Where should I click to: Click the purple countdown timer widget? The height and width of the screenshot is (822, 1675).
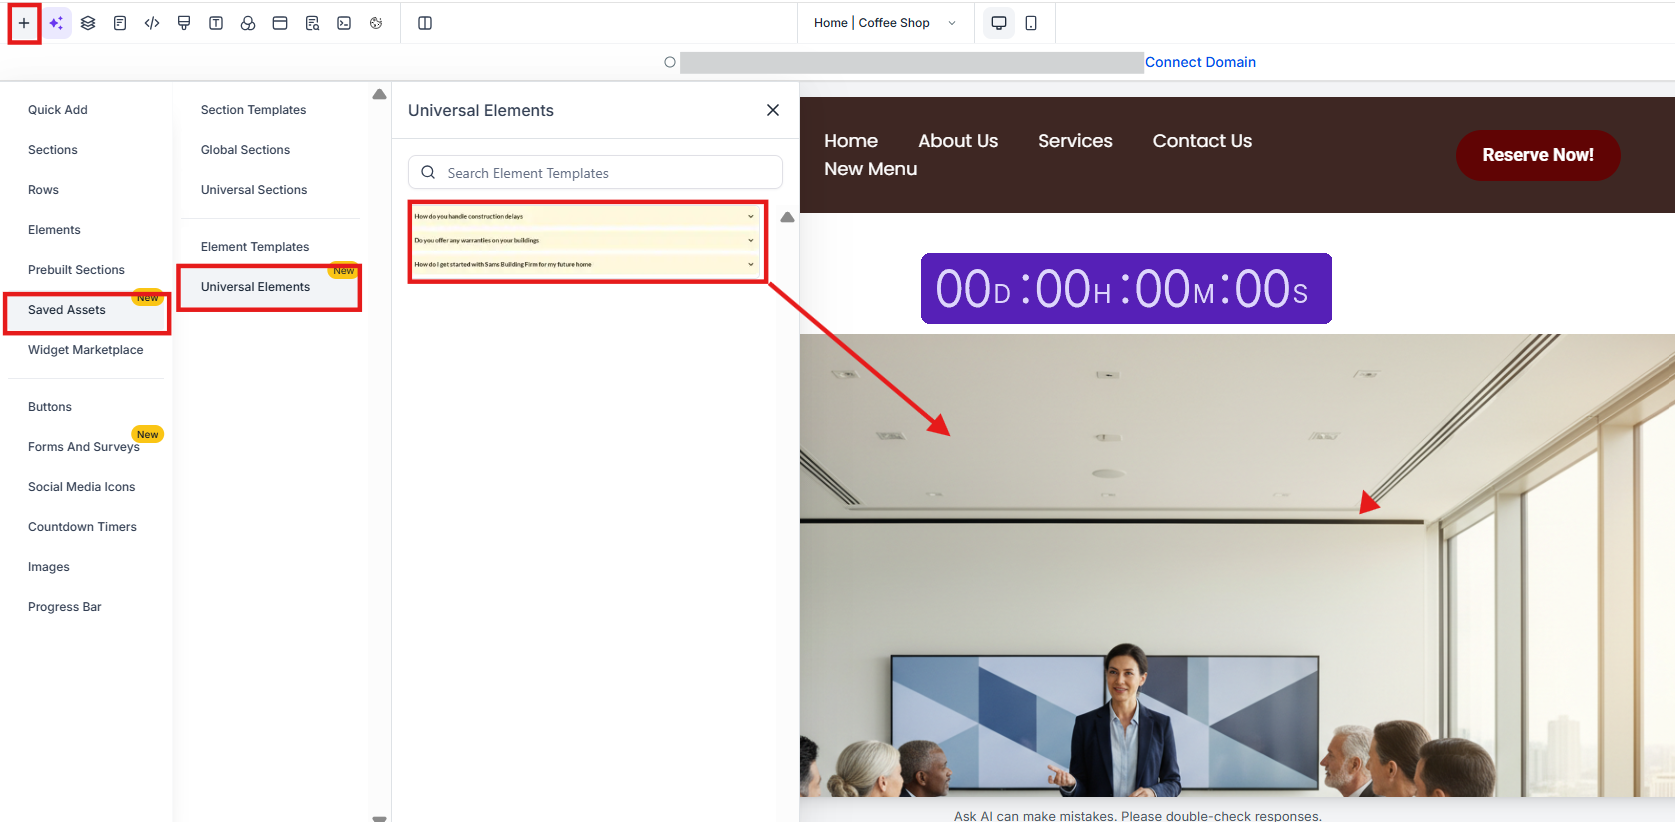(x=1125, y=289)
